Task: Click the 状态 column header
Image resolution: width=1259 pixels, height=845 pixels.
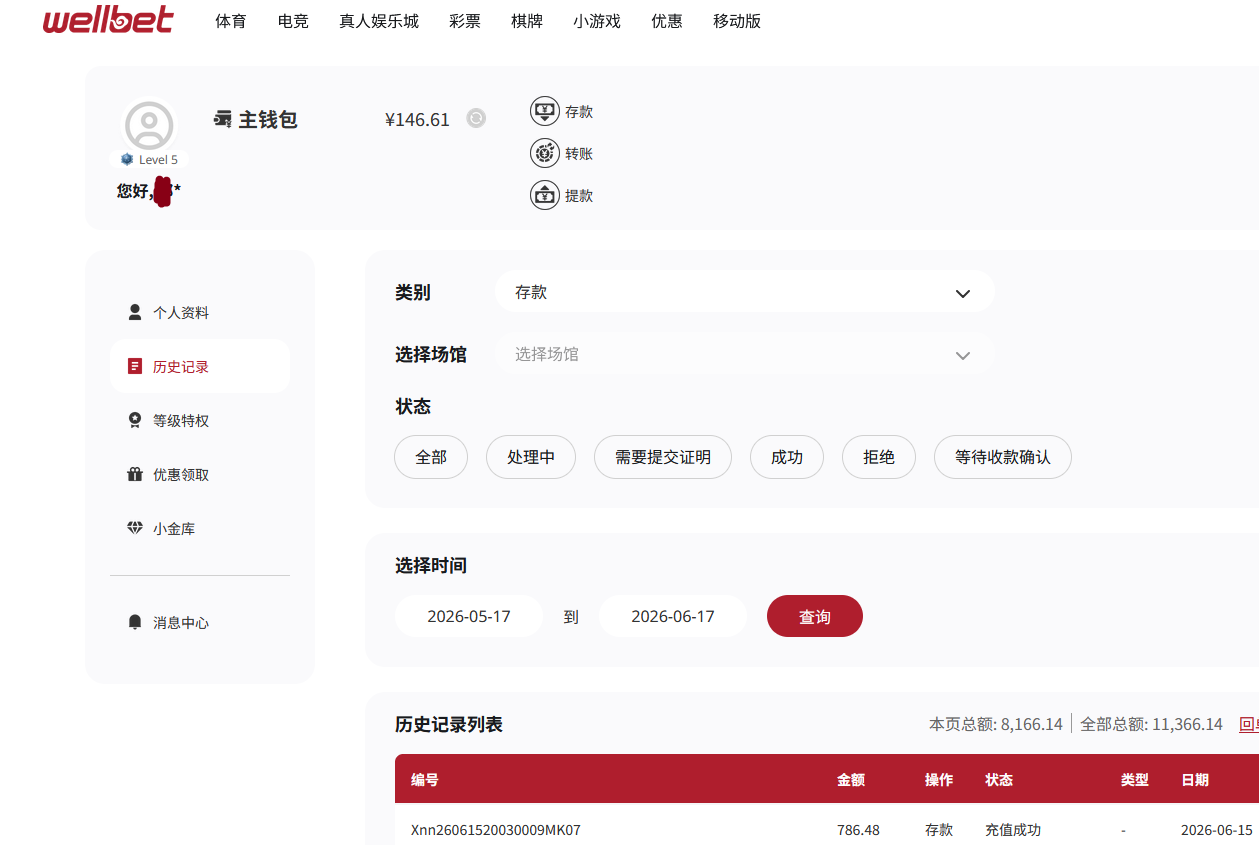Action: click(999, 780)
